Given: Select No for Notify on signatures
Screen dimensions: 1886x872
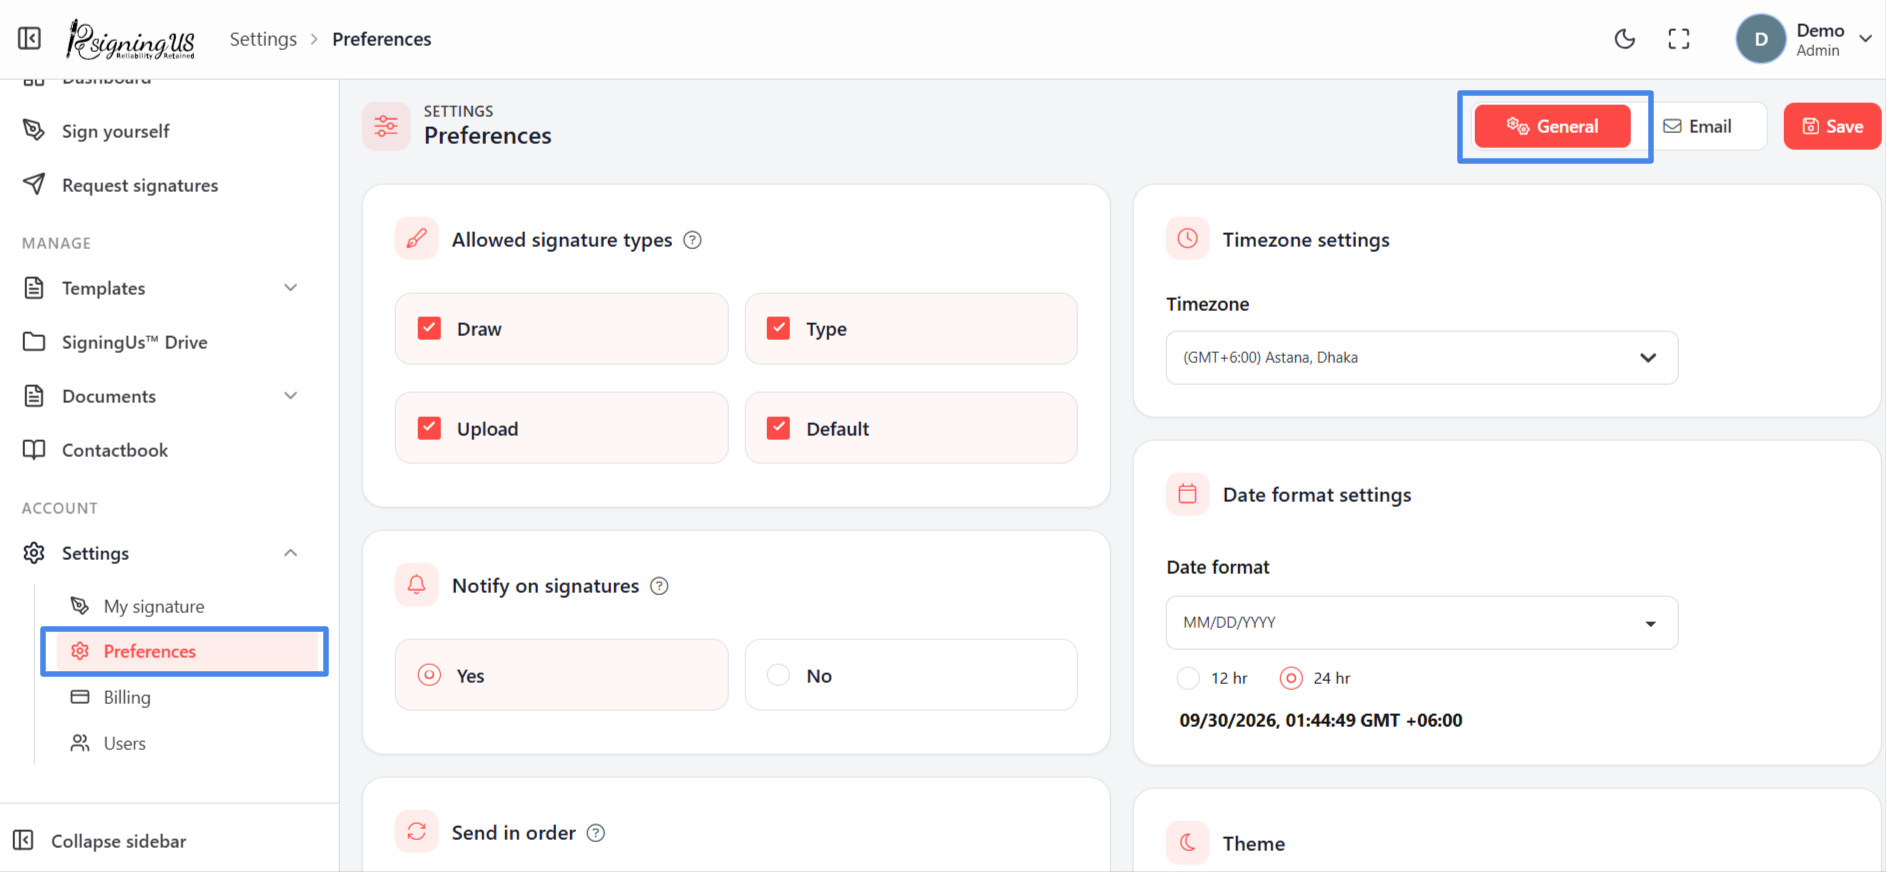Looking at the screenshot, I should pos(911,675).
